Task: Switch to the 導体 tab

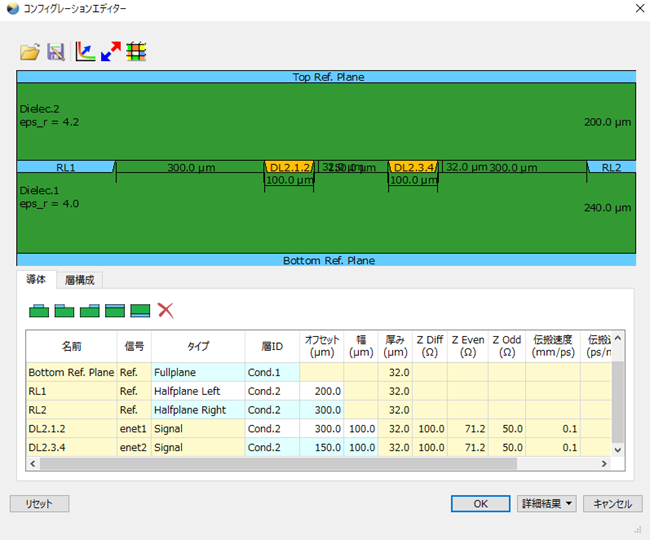Action: [36, 280]
